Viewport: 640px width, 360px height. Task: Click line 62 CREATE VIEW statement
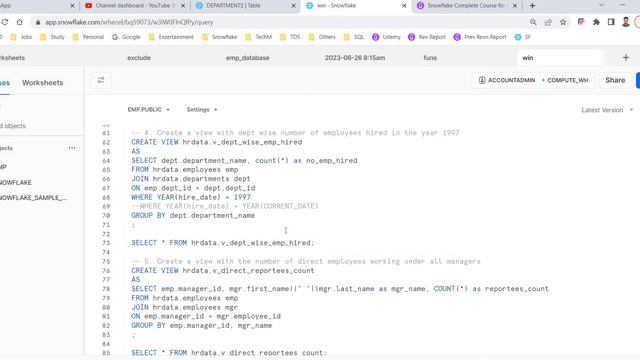(x=216, y=142)
